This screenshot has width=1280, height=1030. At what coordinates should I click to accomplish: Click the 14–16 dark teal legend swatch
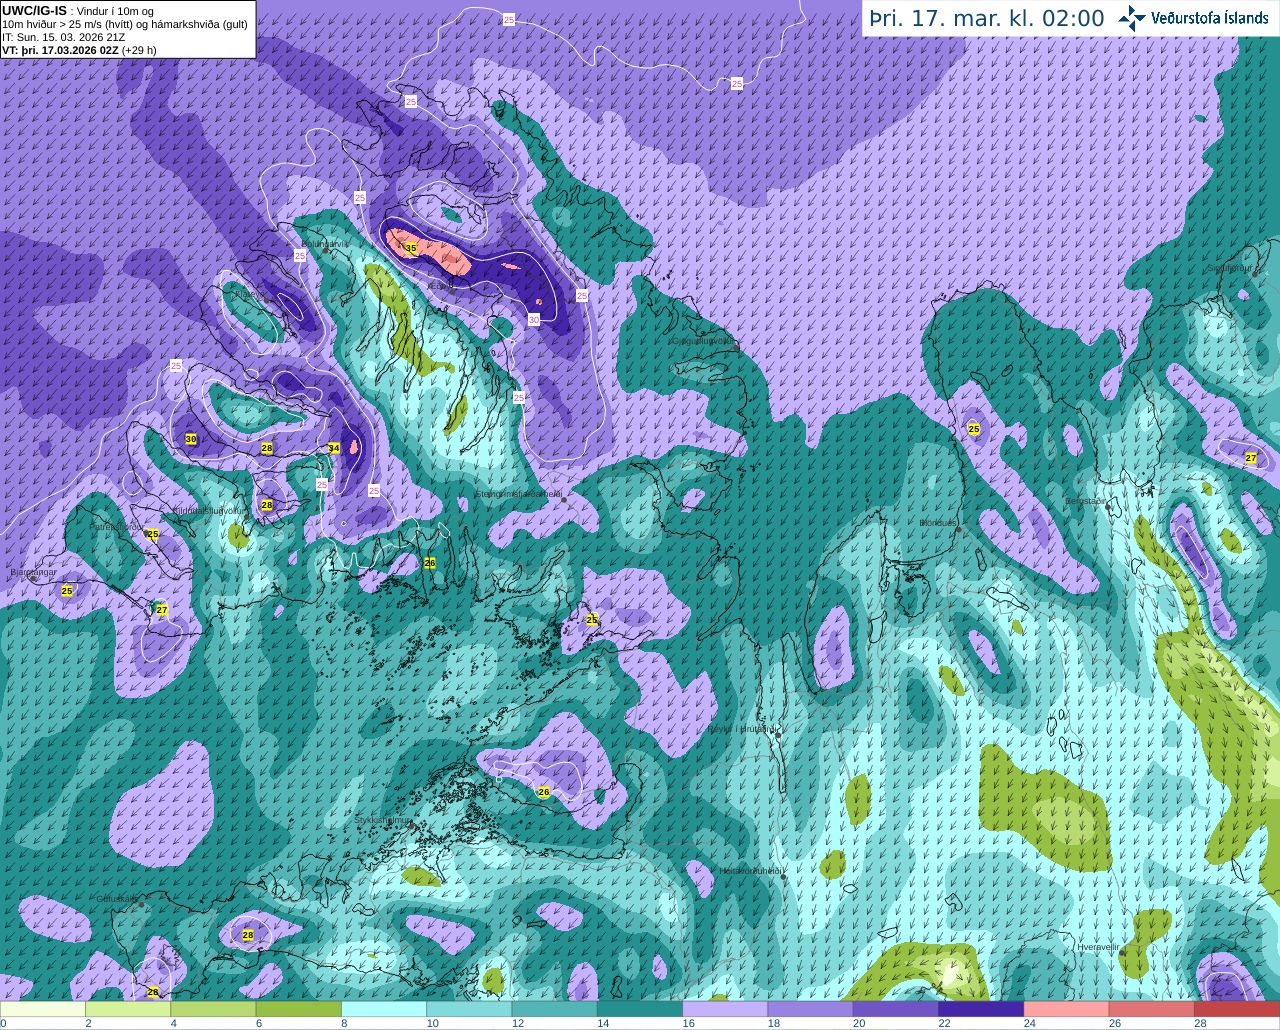pyautogui.click(x=640, y=1009)
